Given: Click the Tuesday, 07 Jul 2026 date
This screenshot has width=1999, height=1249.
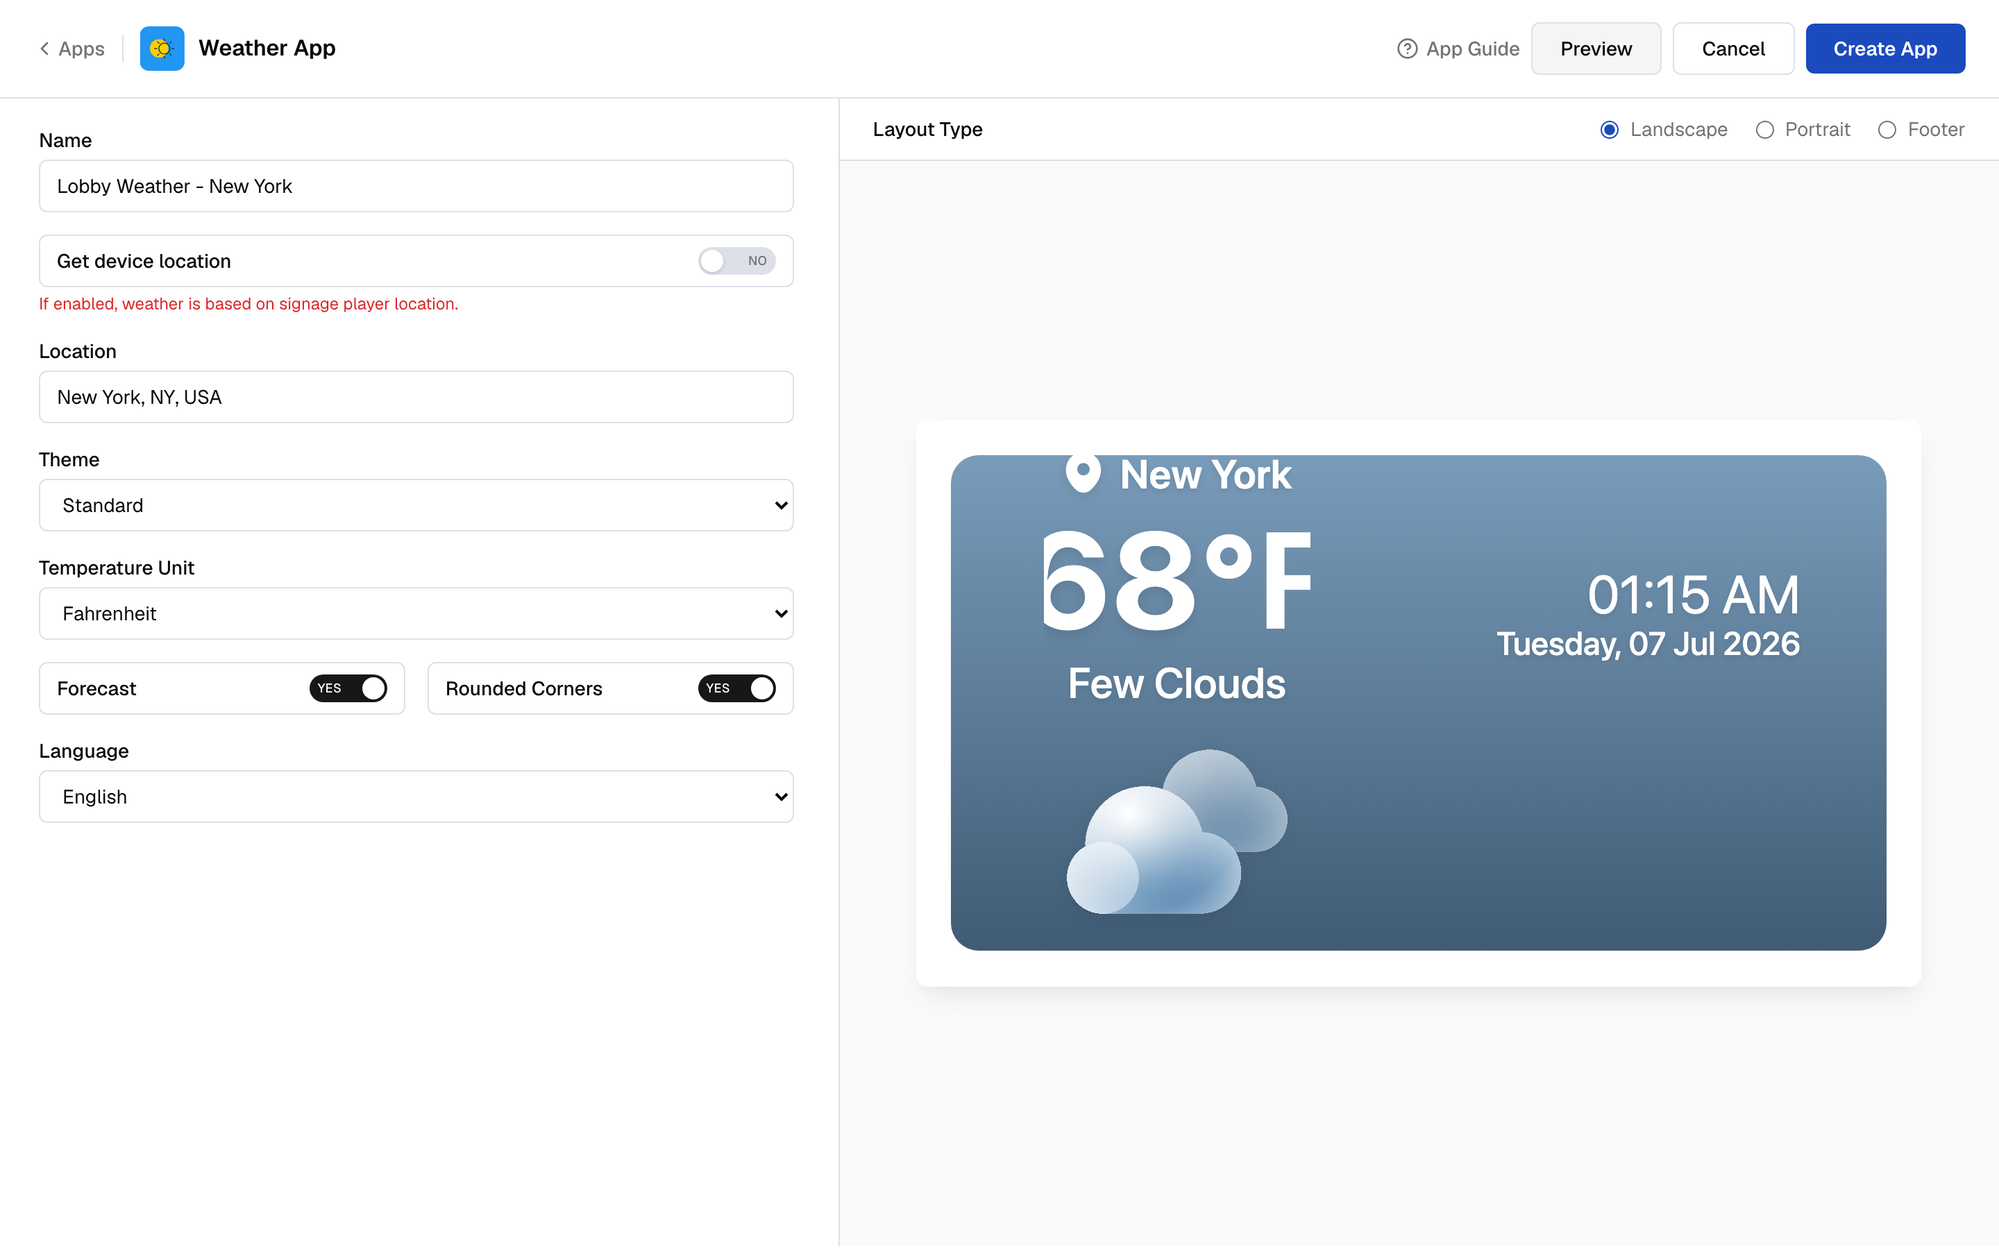Looking at the screenshot, I should [x=1648, y=644].
